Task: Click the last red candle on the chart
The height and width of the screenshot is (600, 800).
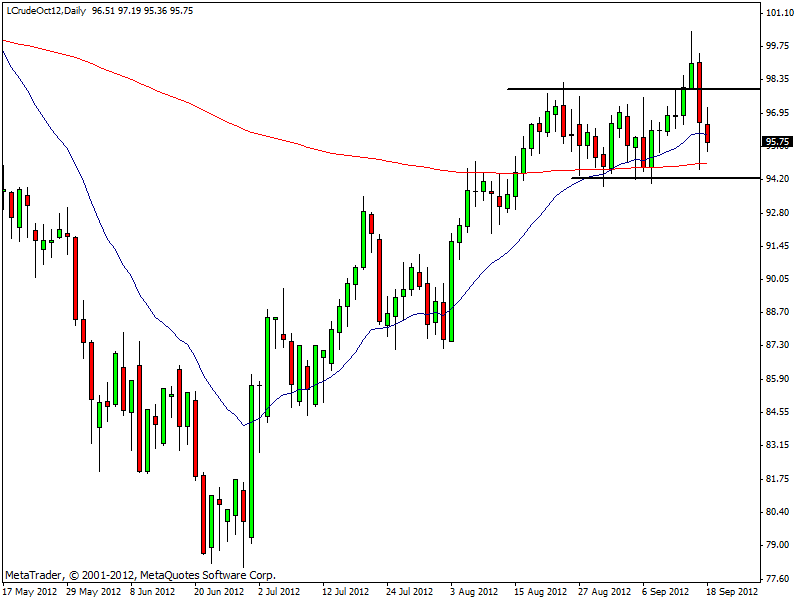Action: click(x=708, y=133)
